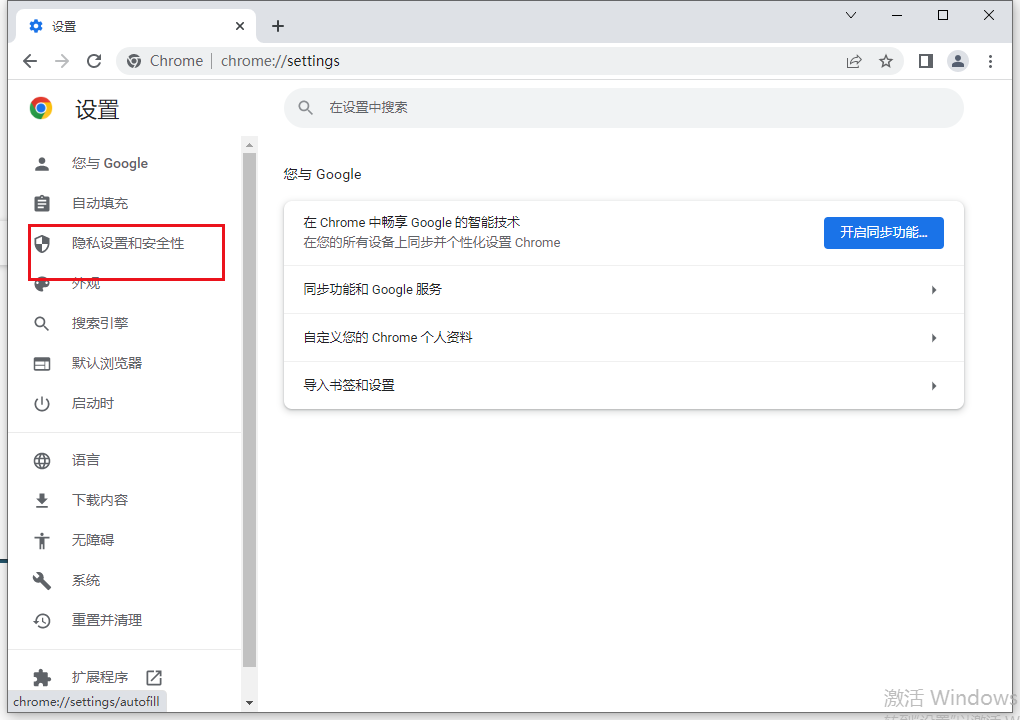
Task: Click the 下载内容 download icon
Action: click(42, 500)
